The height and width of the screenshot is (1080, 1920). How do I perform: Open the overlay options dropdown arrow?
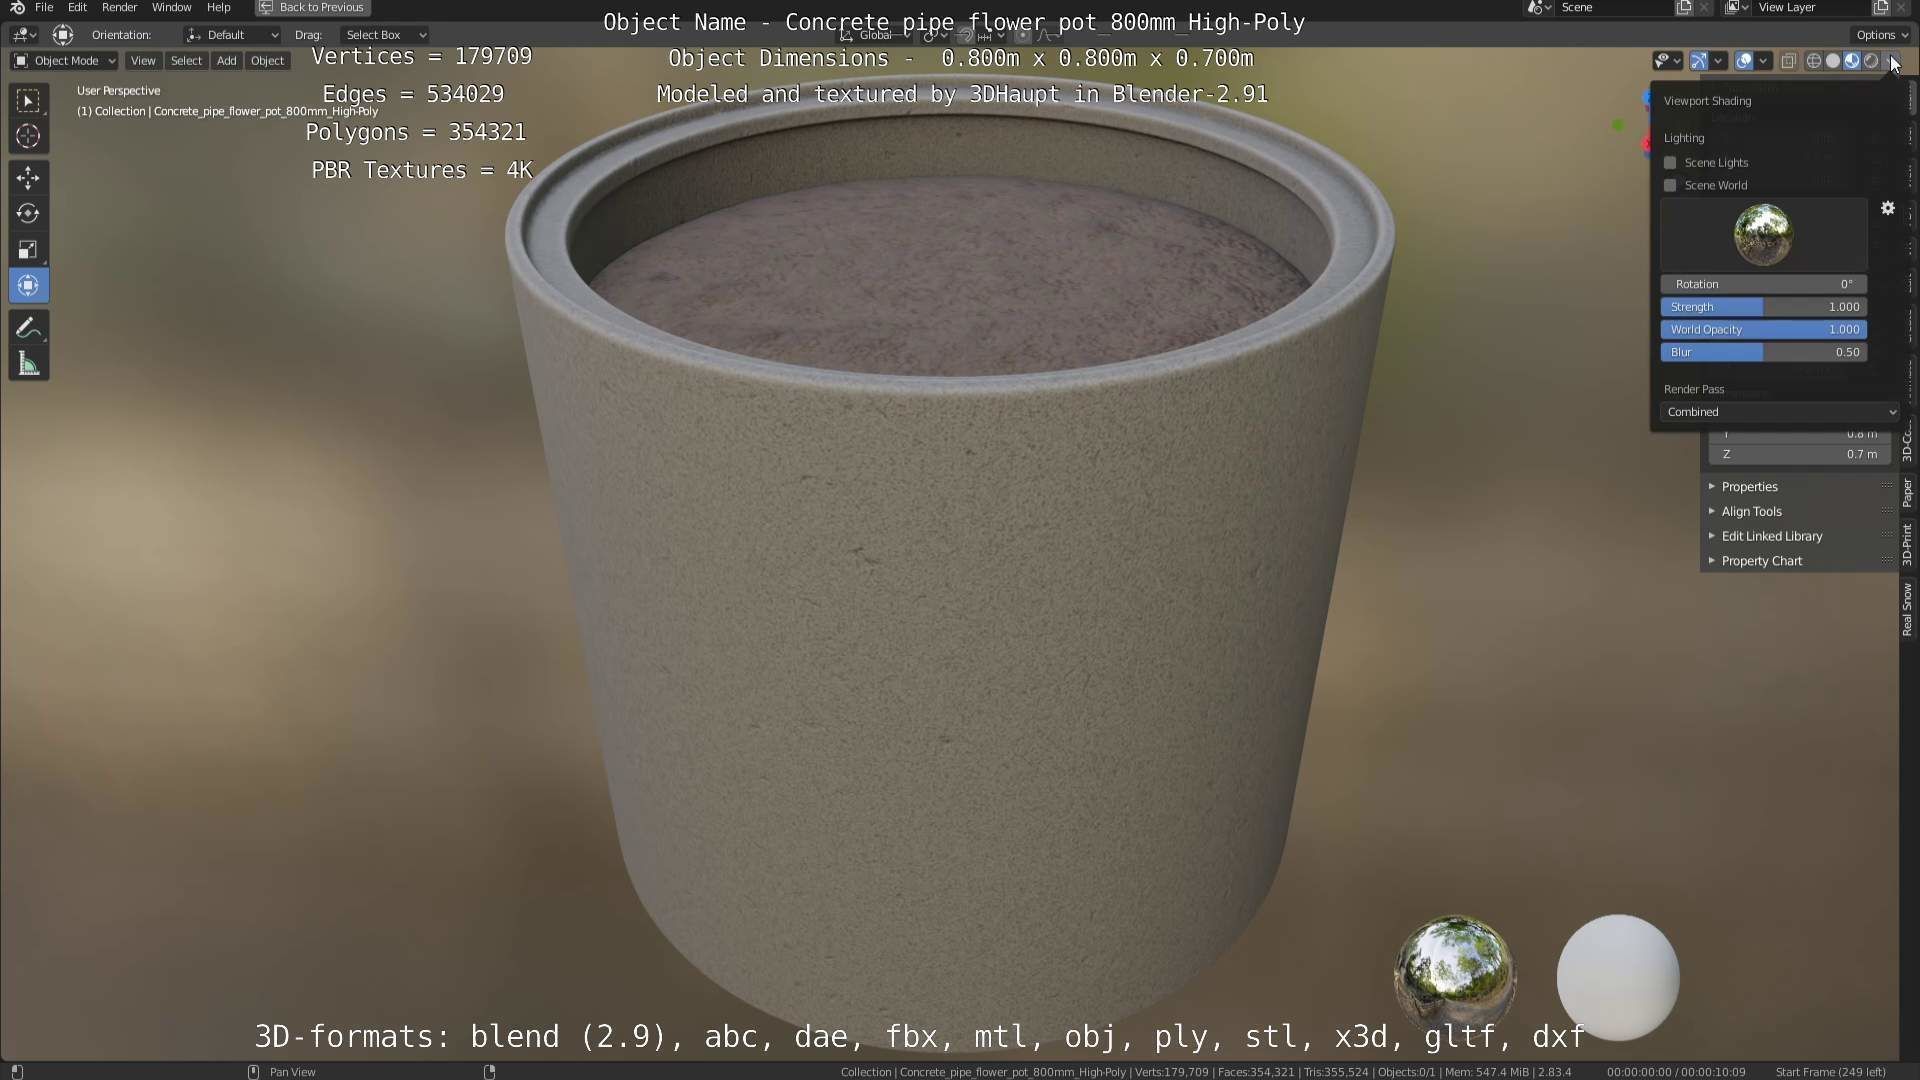point(1763,61)
